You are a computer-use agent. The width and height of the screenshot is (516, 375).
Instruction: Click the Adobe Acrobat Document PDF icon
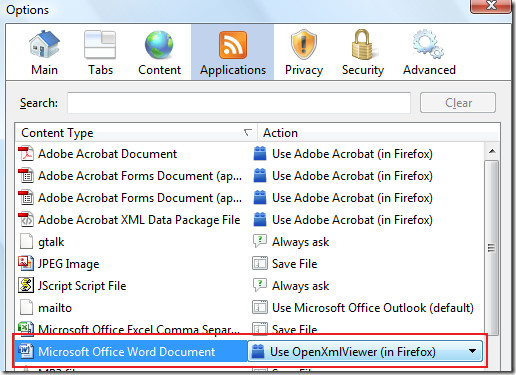(26, 154)
